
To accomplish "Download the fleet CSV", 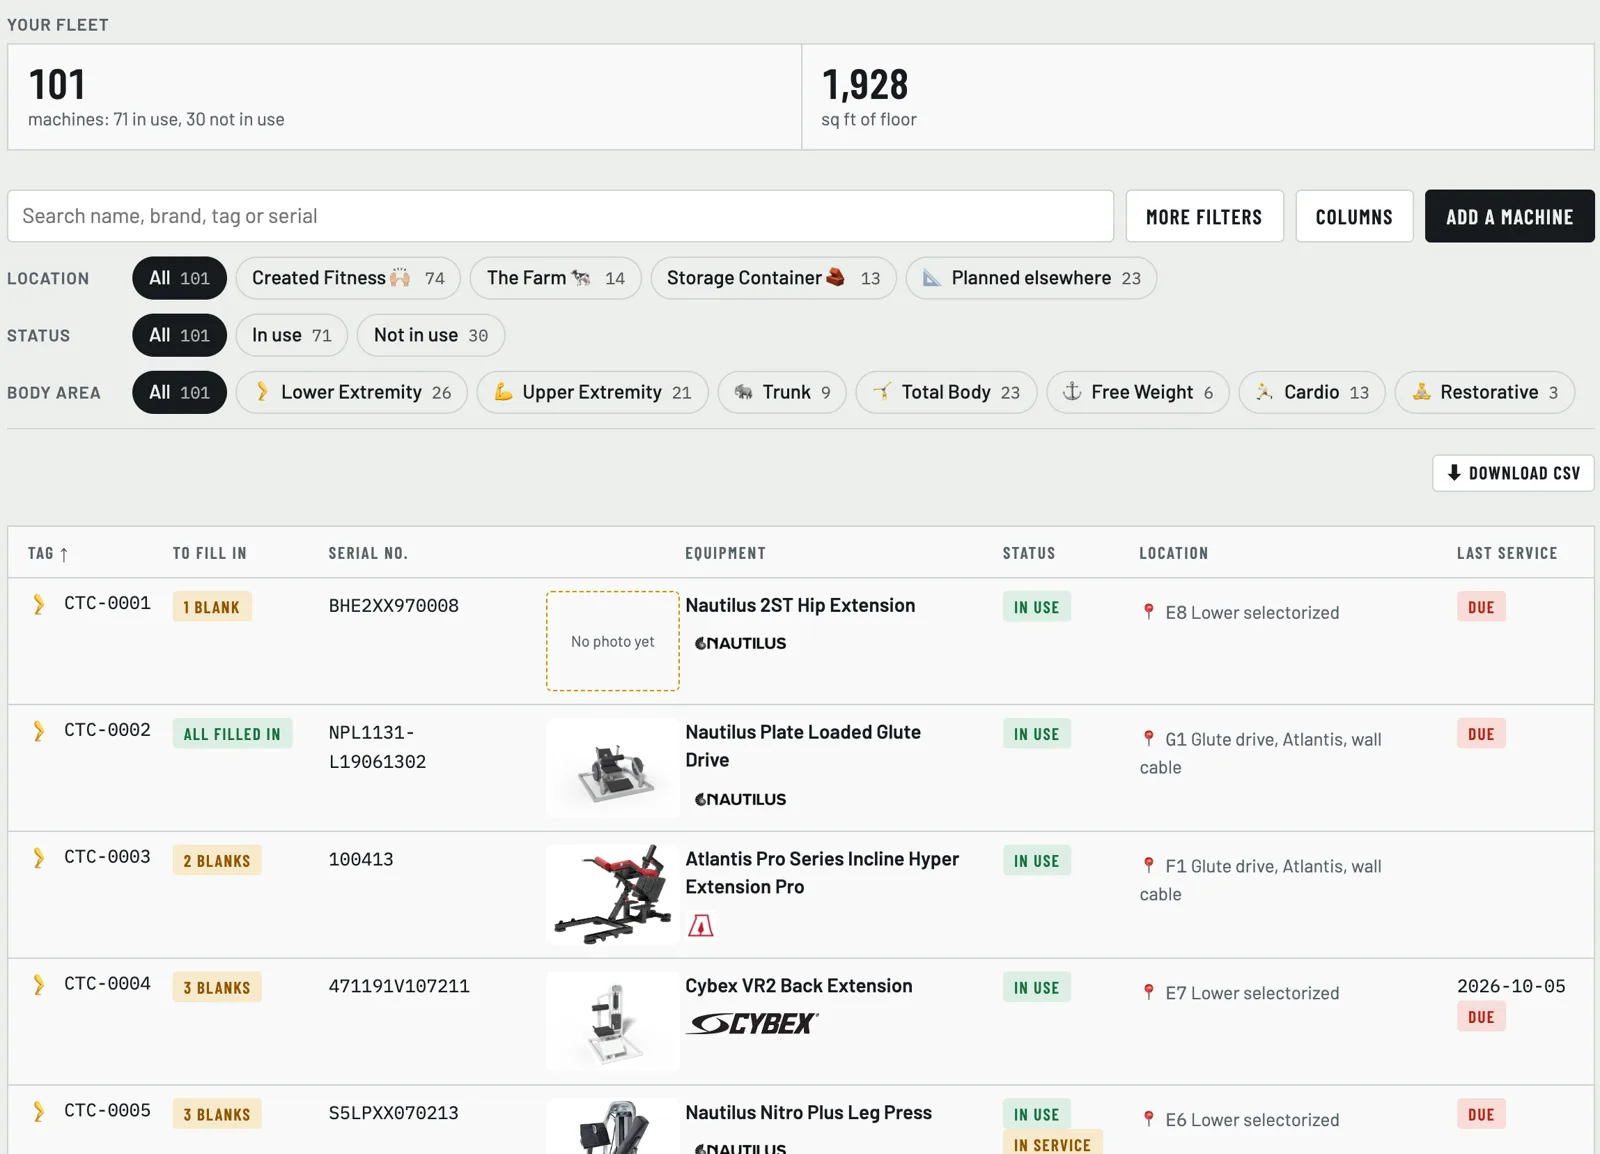I will point(1513,473).
